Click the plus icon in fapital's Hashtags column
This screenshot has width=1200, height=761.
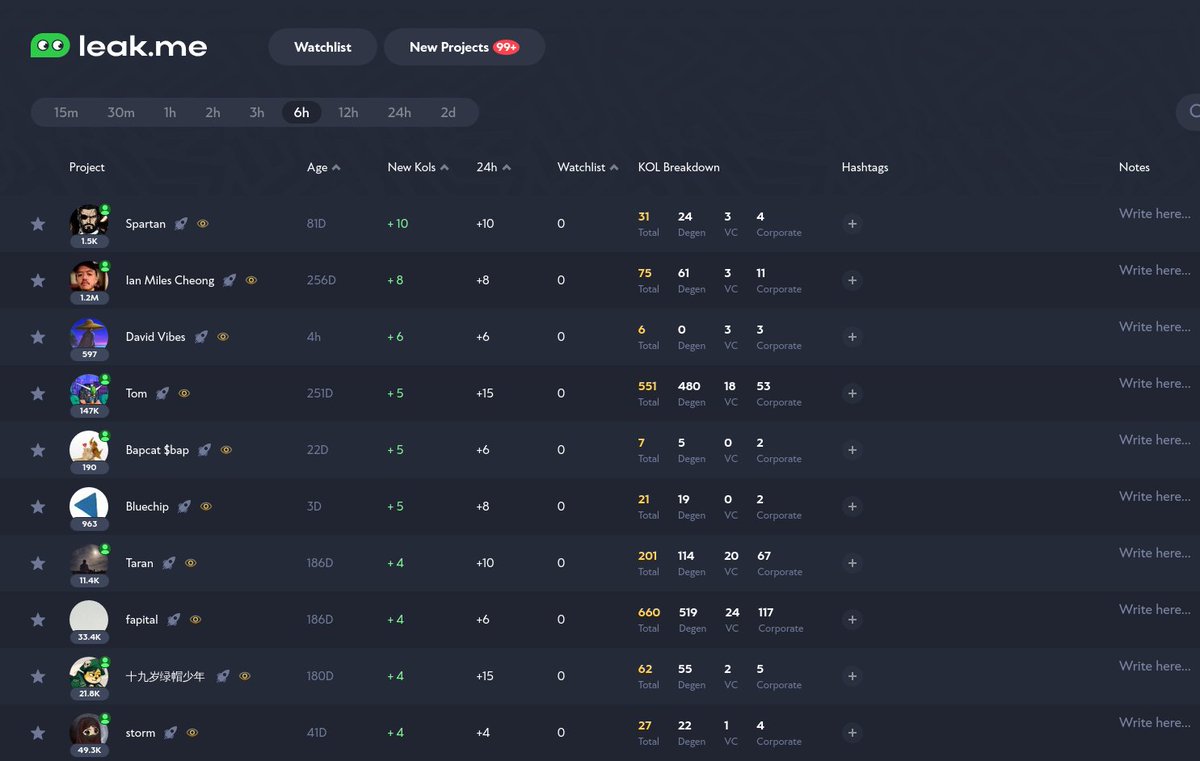852,620
